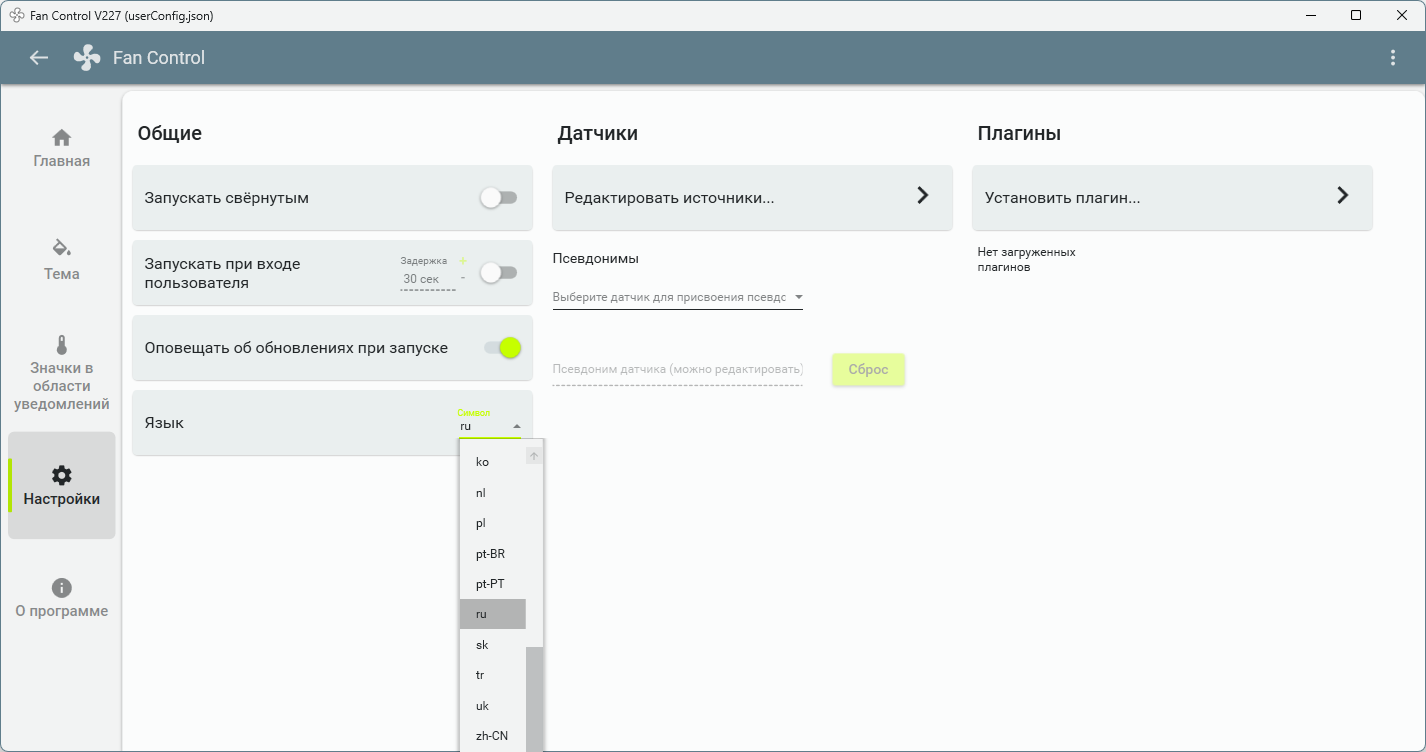Open Значки в области уведомлений section
This screenshot has width=1426, height=752.
click(62, 373)
